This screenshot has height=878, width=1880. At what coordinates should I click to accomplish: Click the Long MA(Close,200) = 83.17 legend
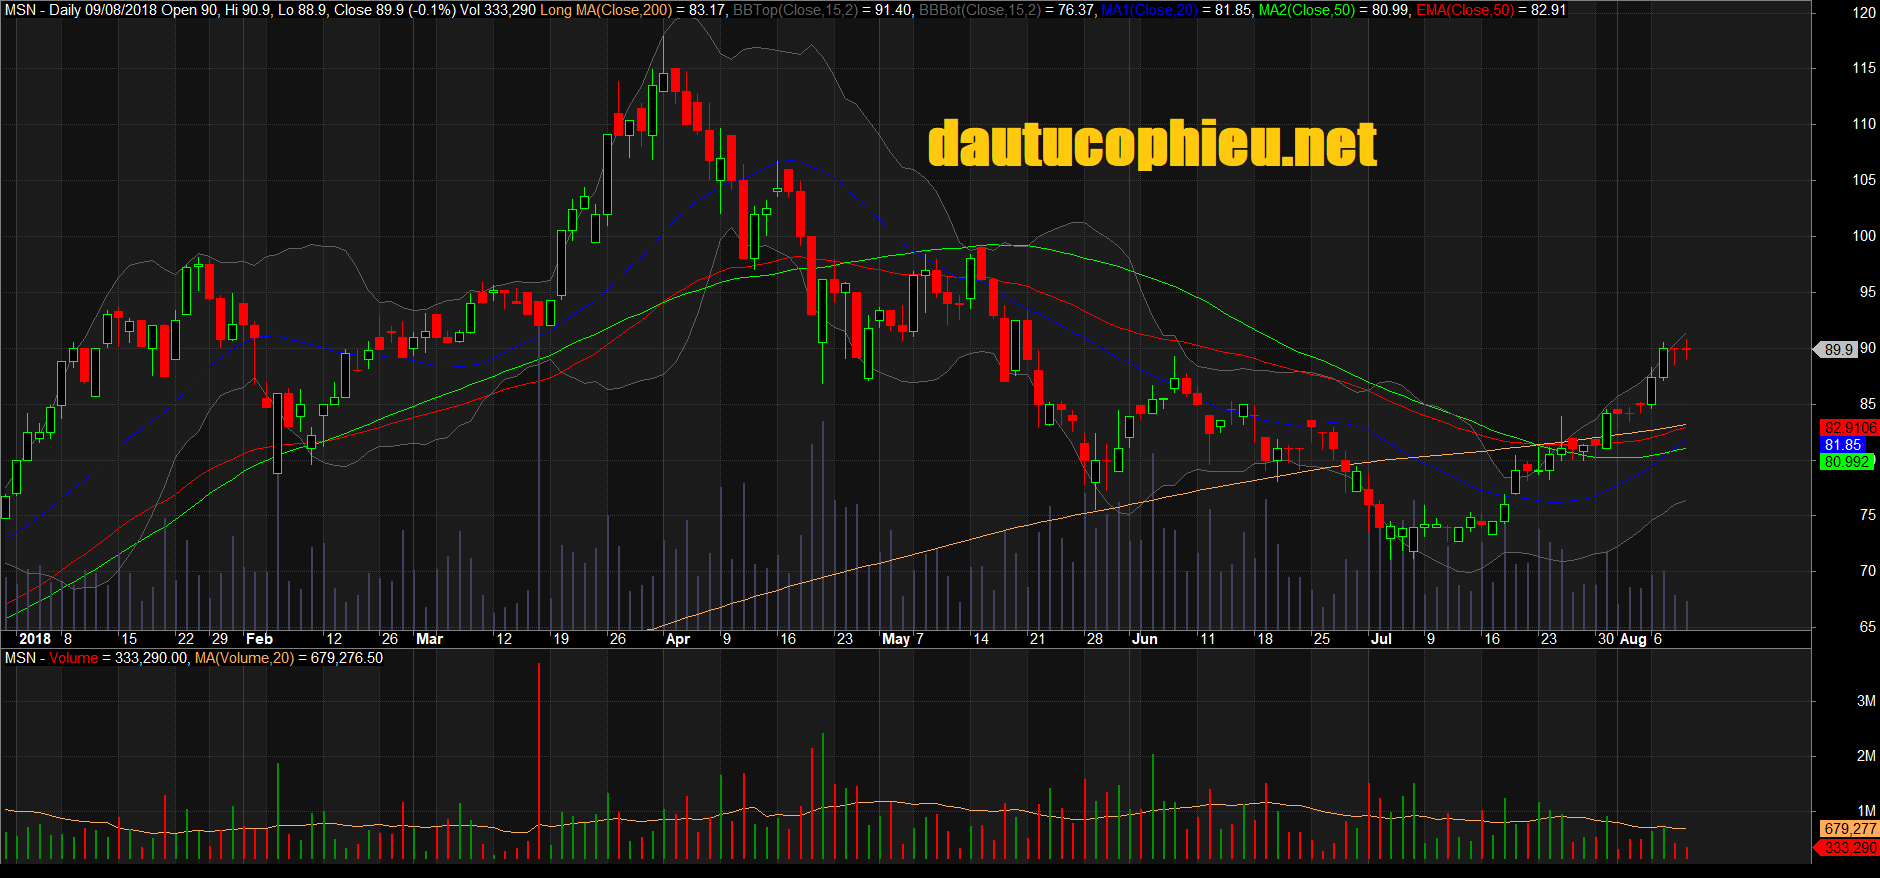tap(633, 10)
